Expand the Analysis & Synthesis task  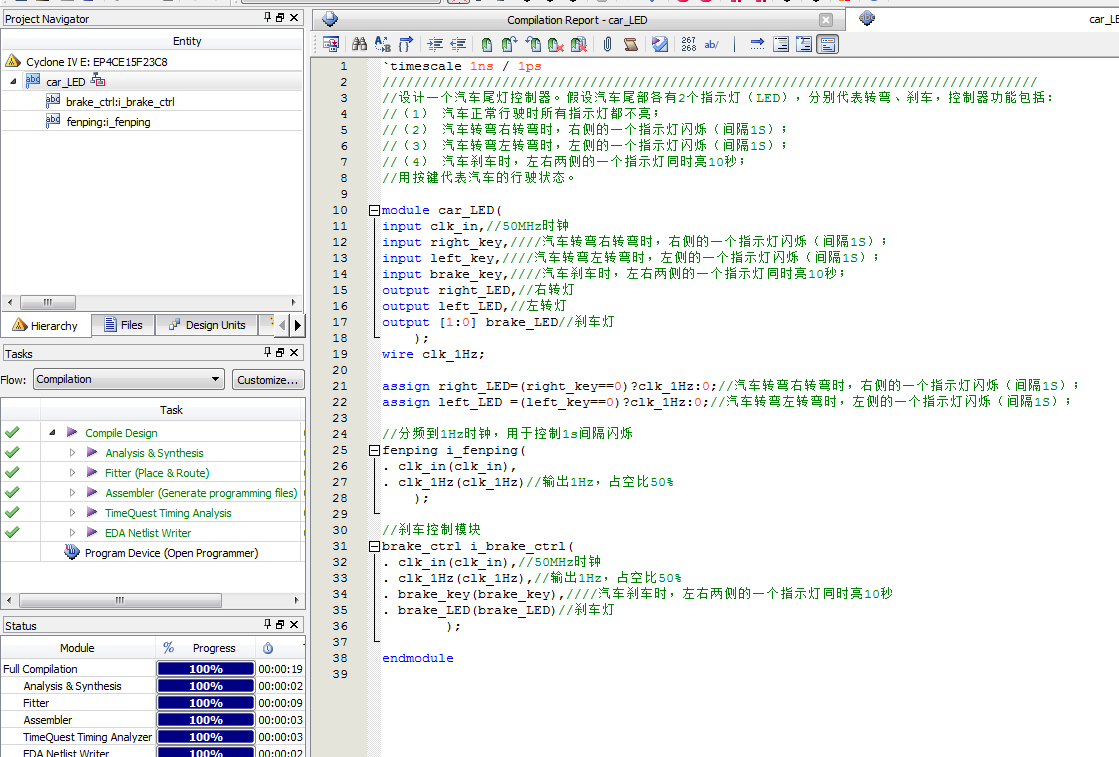click(x=72, y=453)
